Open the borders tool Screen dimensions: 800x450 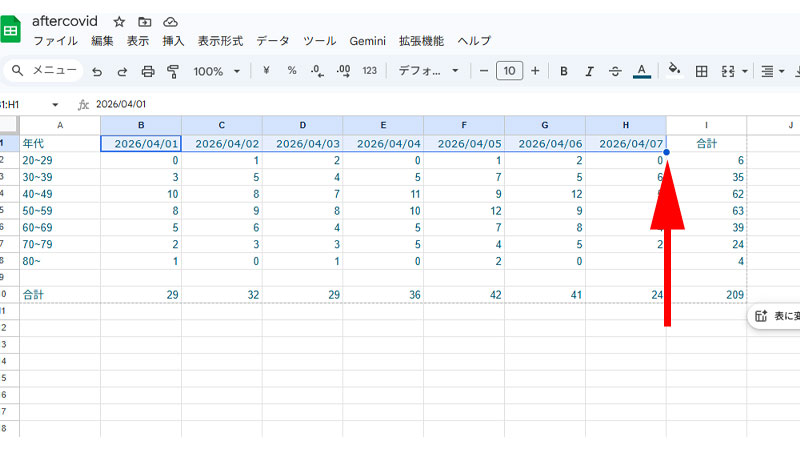coord(702,71)
